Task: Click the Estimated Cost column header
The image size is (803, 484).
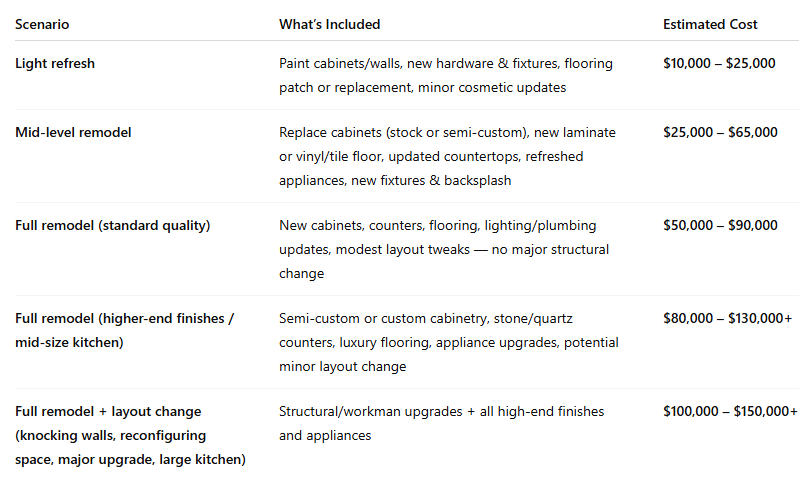Action: (710, 24)
